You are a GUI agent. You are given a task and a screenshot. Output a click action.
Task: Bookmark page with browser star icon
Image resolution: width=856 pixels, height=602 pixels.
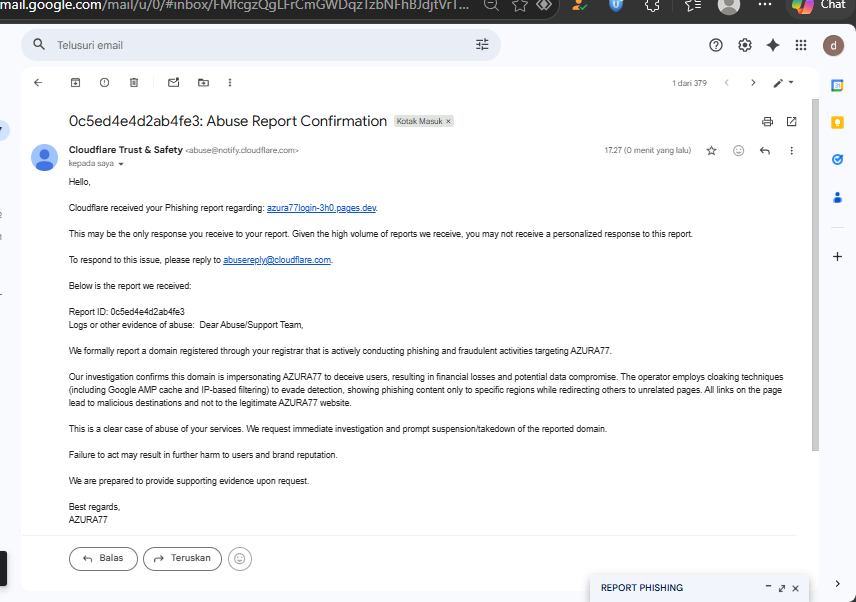(x=520, y=5)
